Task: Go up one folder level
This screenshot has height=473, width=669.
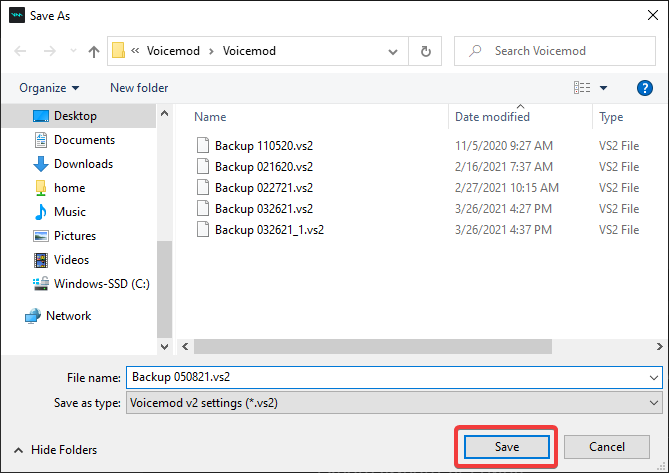Action: pos(94,52)
